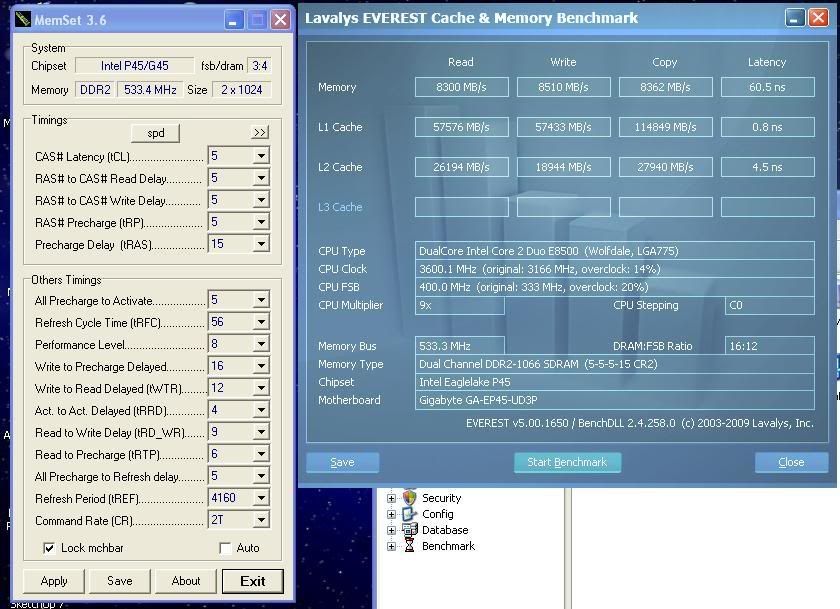This screenshot has width=840, height=609.
Task: Click the L1 Cache Read 57576 MB/s field
Action: tap(461, 127)
